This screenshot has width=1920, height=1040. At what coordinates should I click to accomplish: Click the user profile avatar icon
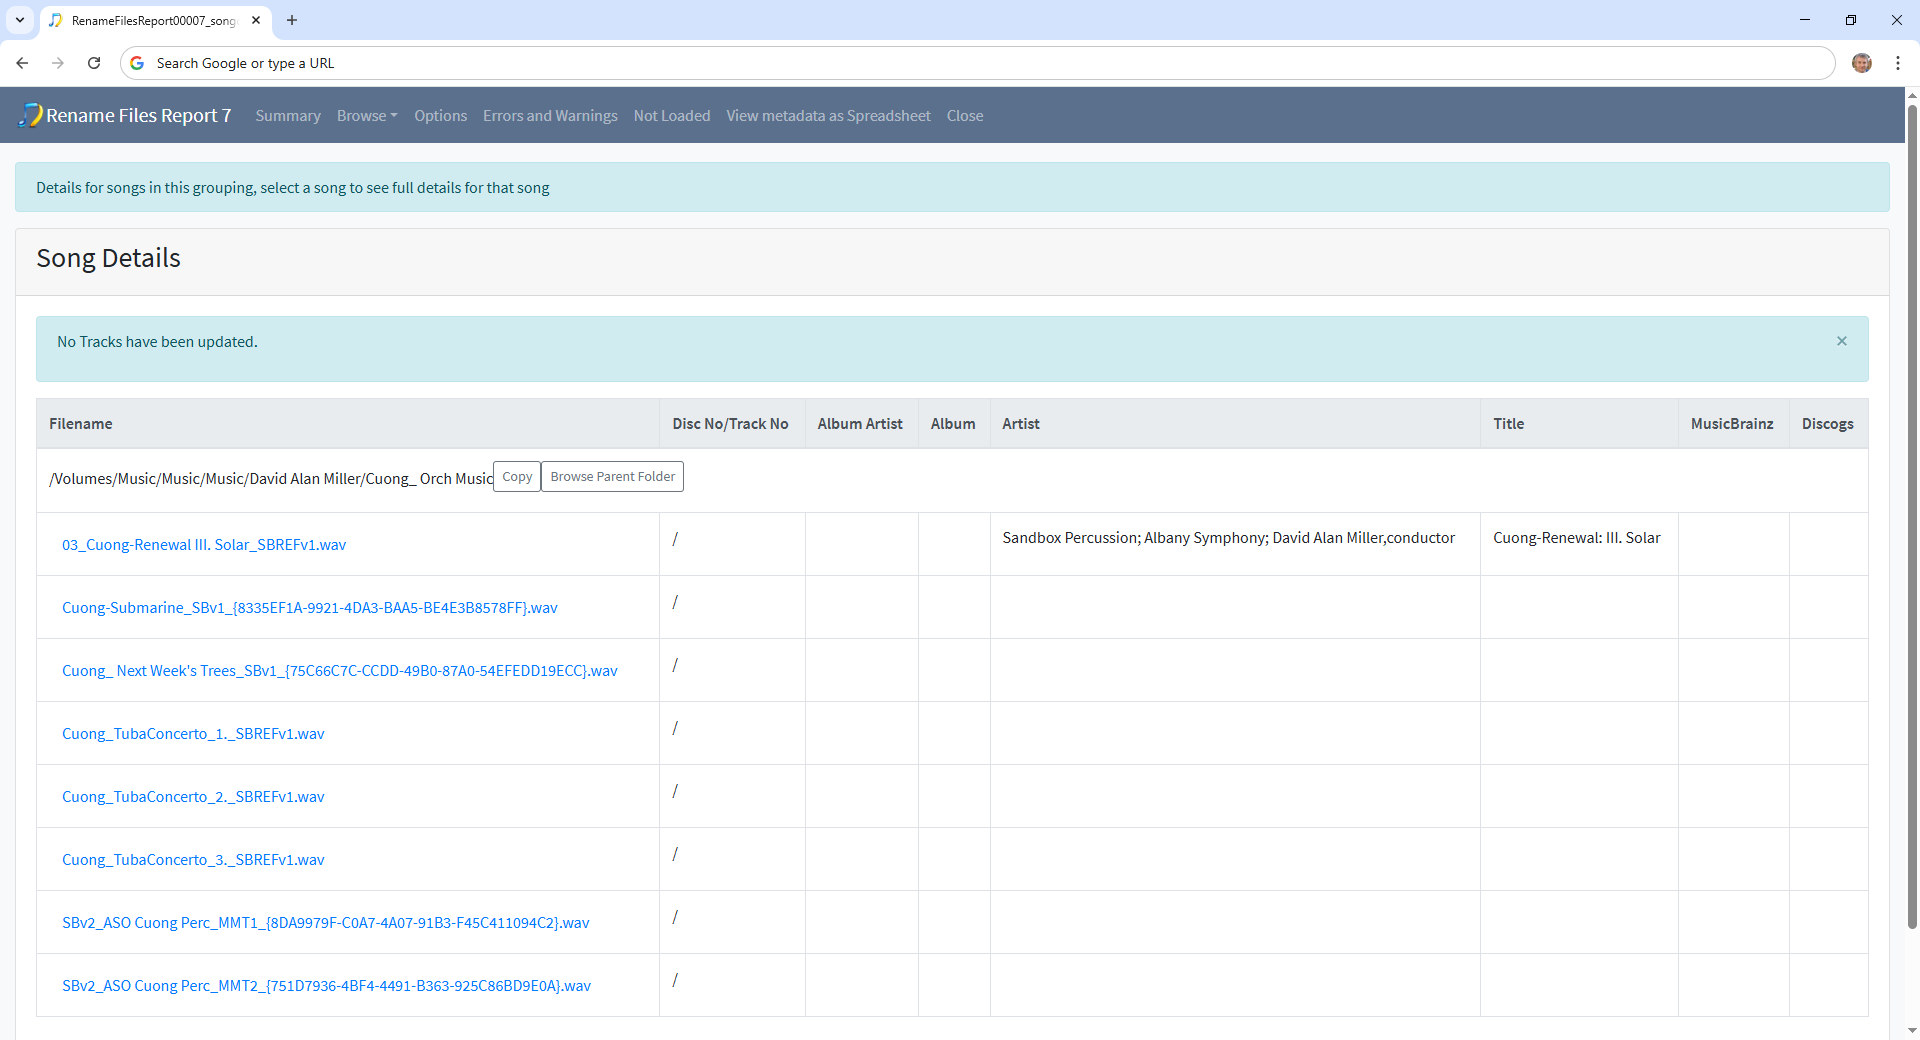(x=1861, y=63)
